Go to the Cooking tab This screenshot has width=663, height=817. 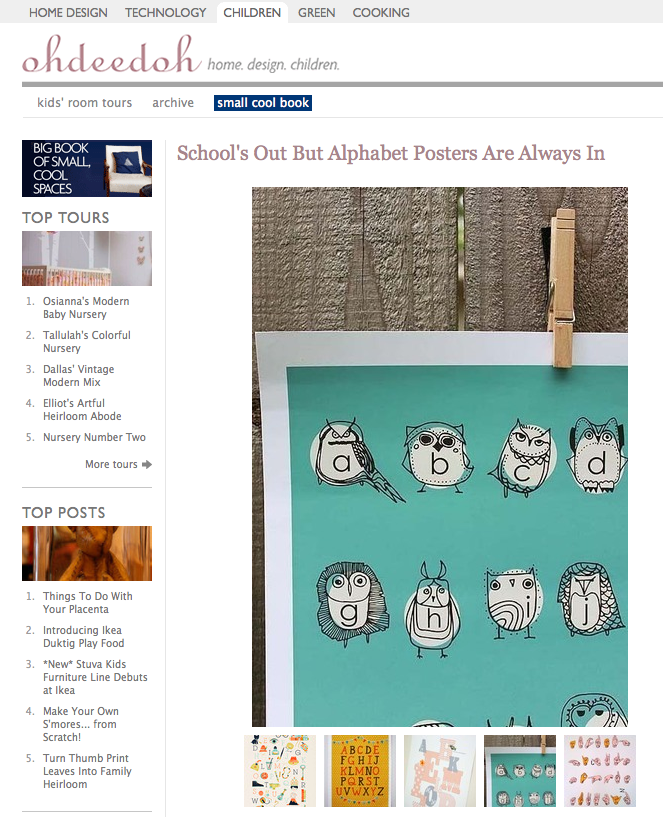click(381, 13)
